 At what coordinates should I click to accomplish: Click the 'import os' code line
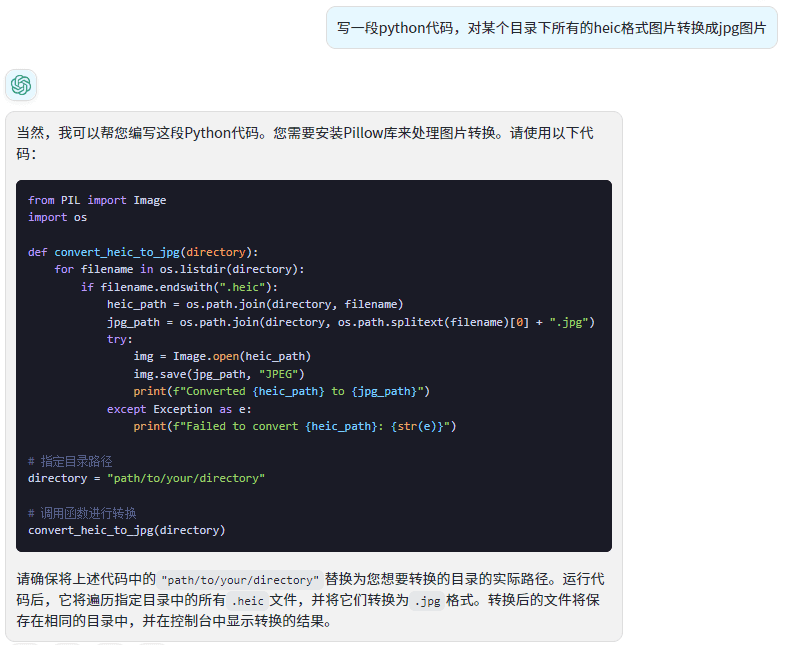click(x=57, y=217)
